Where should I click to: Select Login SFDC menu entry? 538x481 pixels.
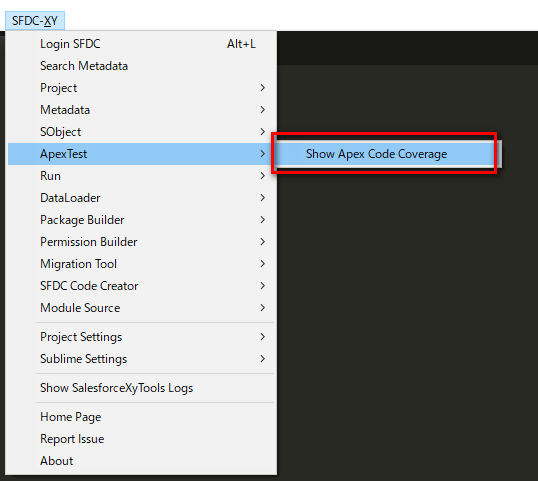pos(141,44)
